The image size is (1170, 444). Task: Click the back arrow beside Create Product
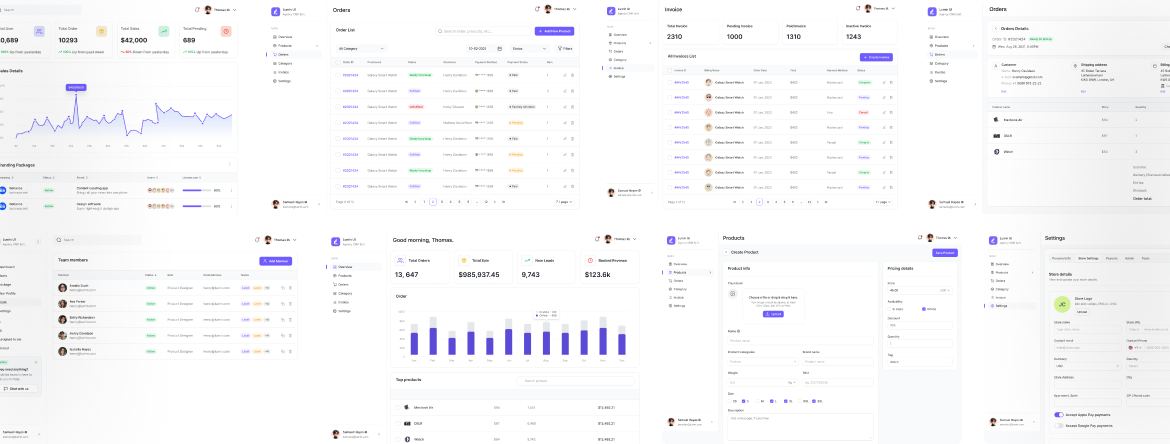point(727,252)
